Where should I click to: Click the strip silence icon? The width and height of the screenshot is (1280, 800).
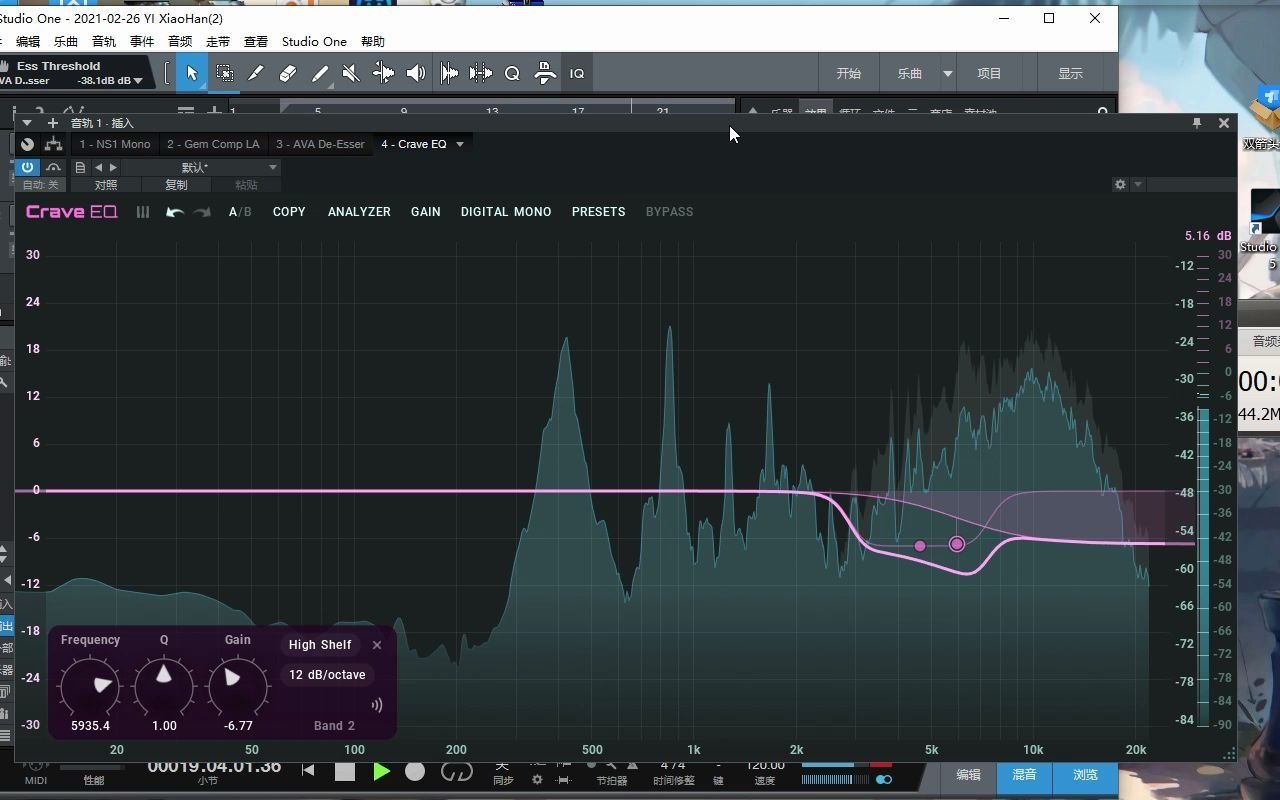(x=449, y=73)
